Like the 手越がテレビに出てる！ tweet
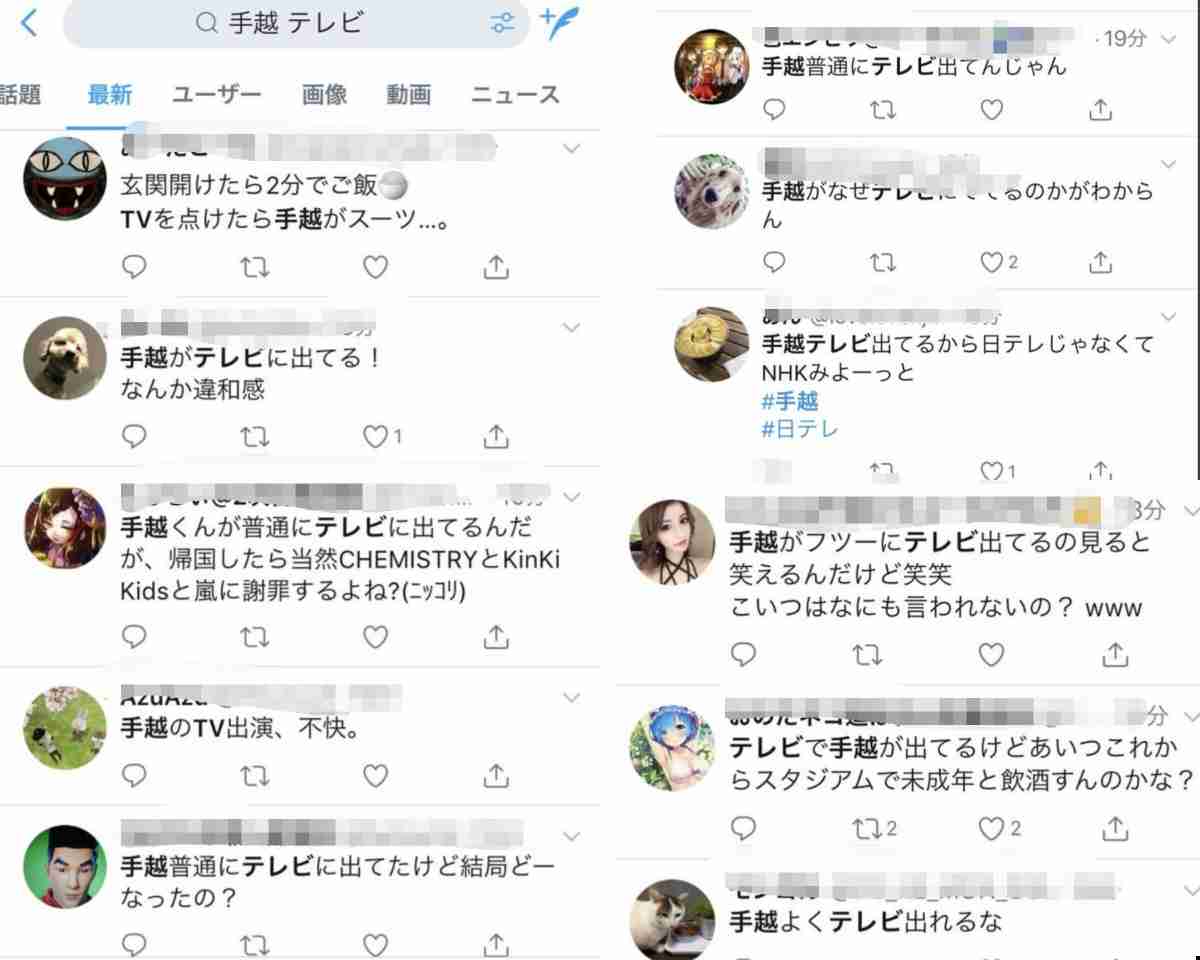 click(x=382, y=437)
